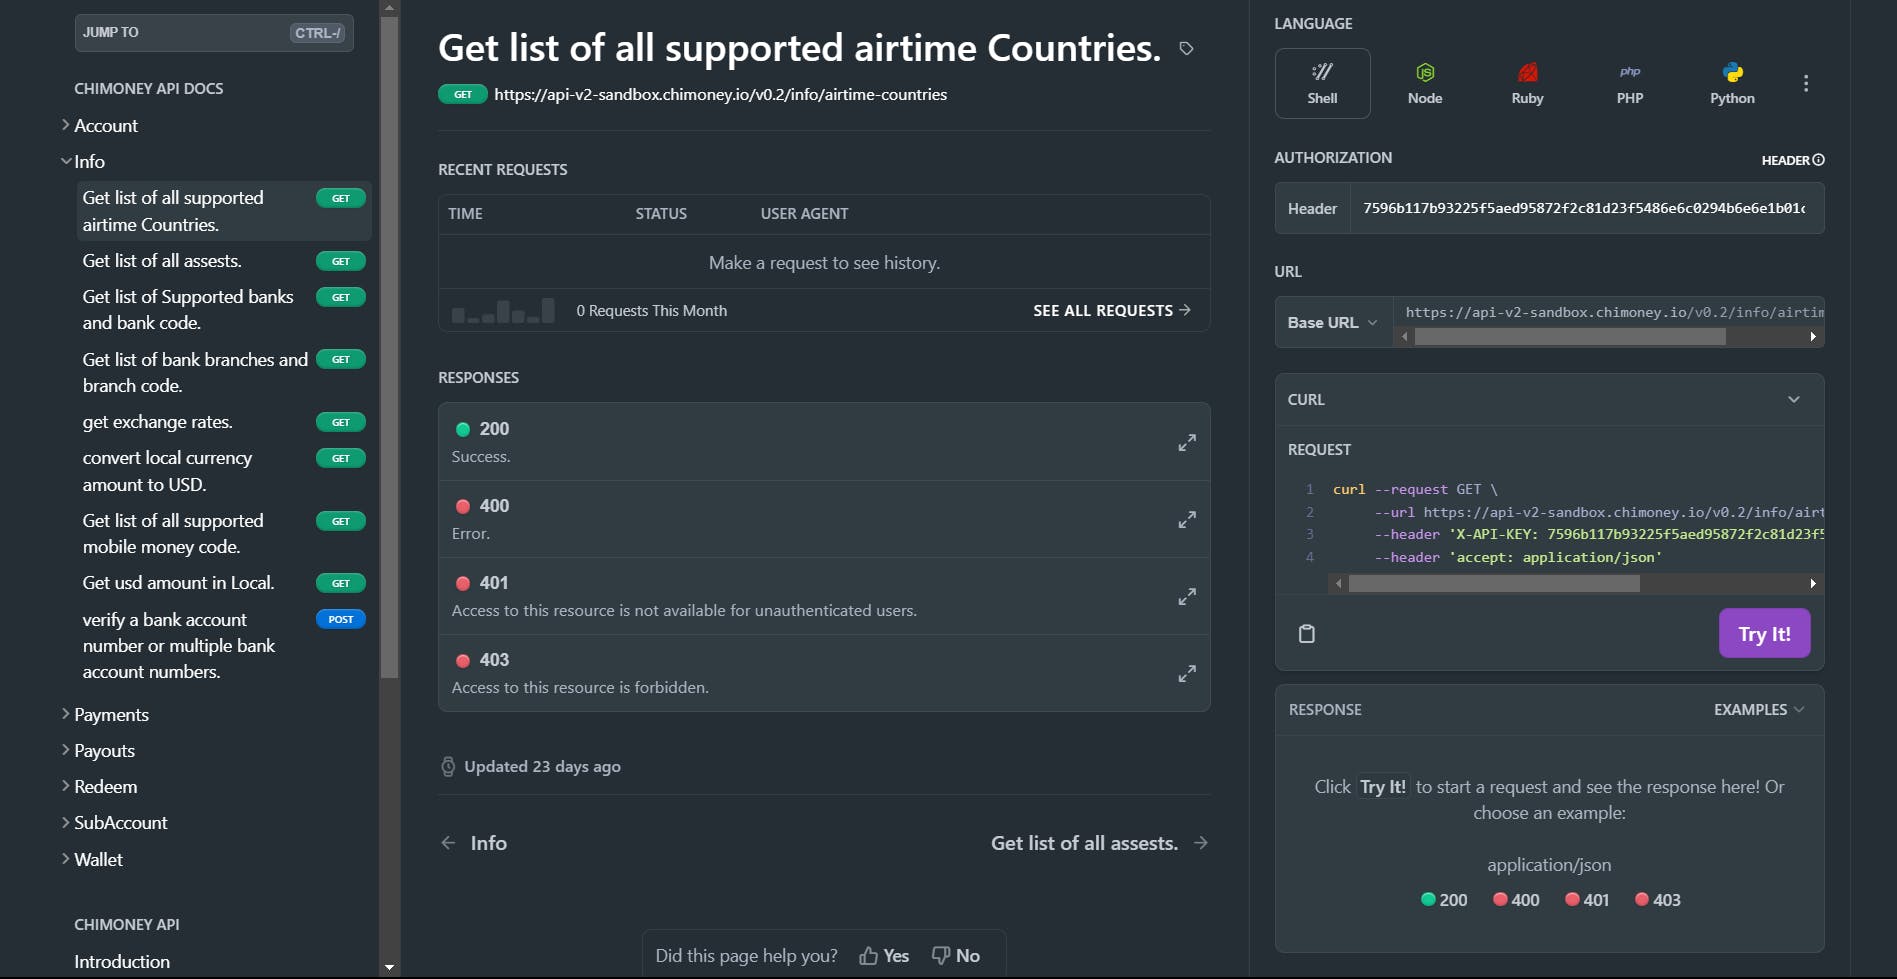Click the "0 Requests This Month" text
Screen dimensions: 1897x979
[652, 311]
